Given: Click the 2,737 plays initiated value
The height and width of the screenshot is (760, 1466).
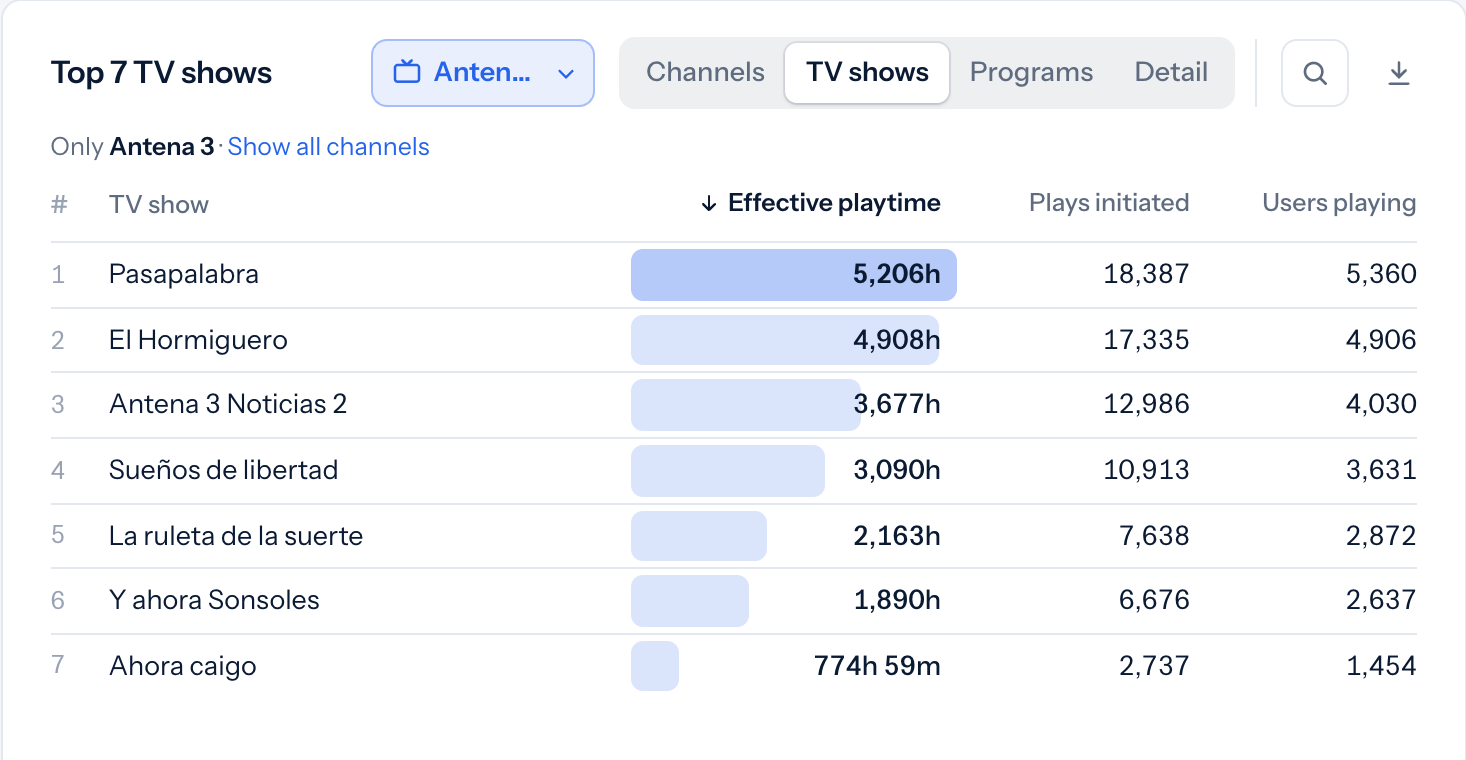Looking at the screenshot, I should 1154,666.
